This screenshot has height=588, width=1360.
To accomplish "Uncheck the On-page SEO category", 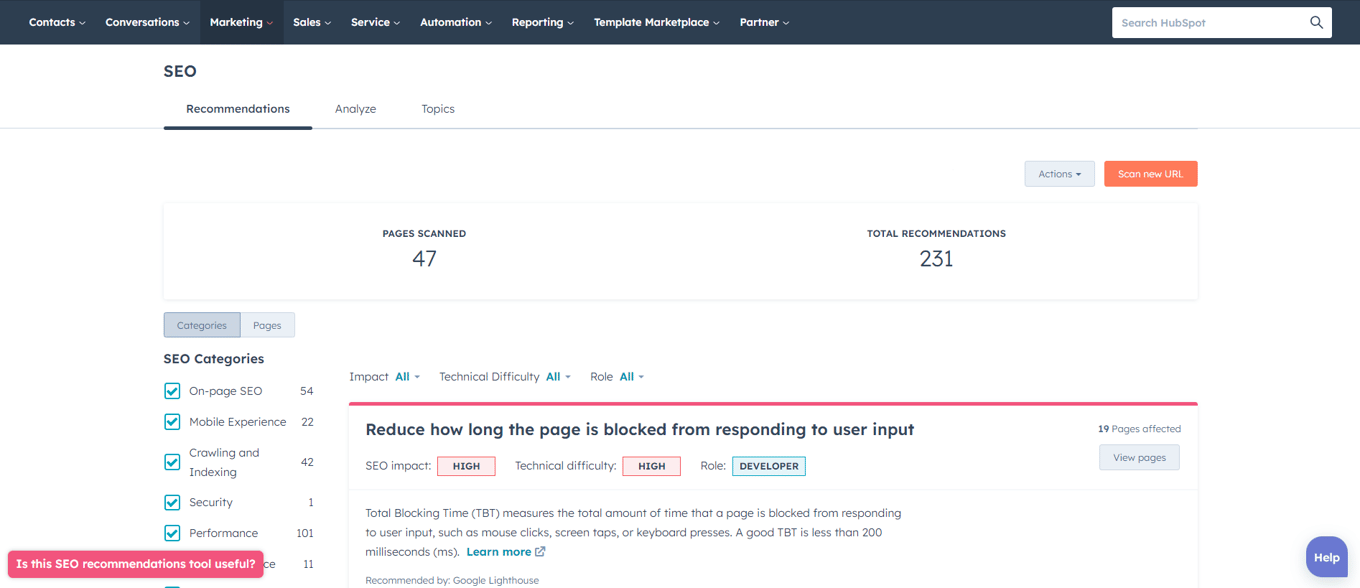I will click(172, 390).
